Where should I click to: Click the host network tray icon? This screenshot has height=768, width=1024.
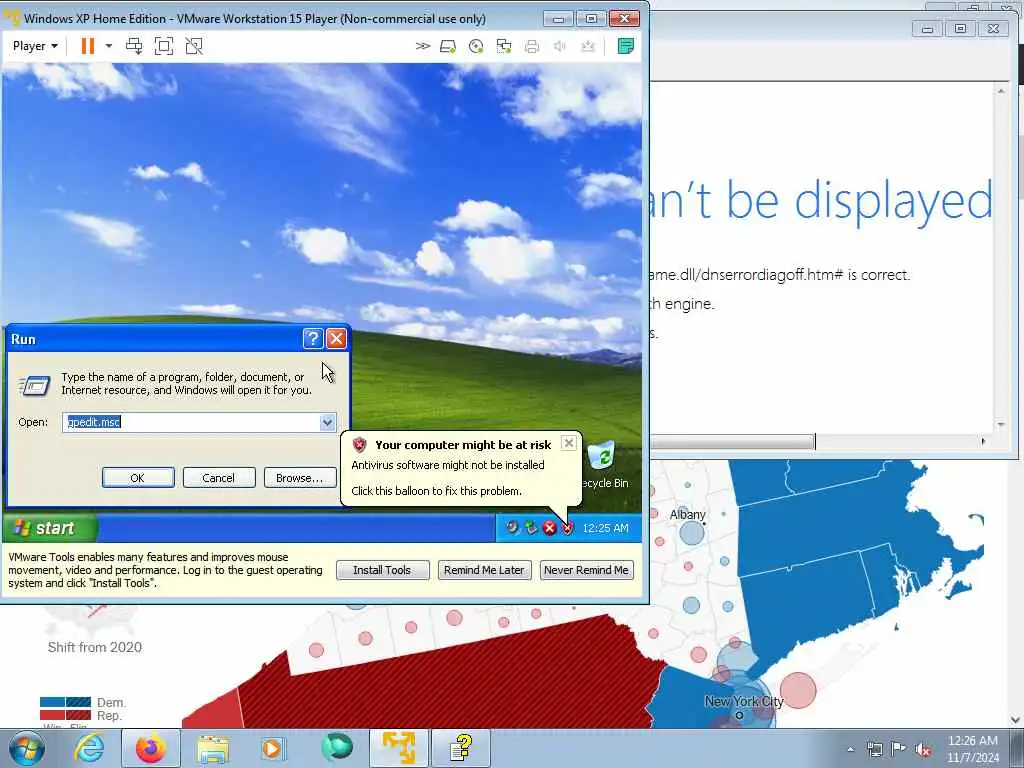coord(874,749)
